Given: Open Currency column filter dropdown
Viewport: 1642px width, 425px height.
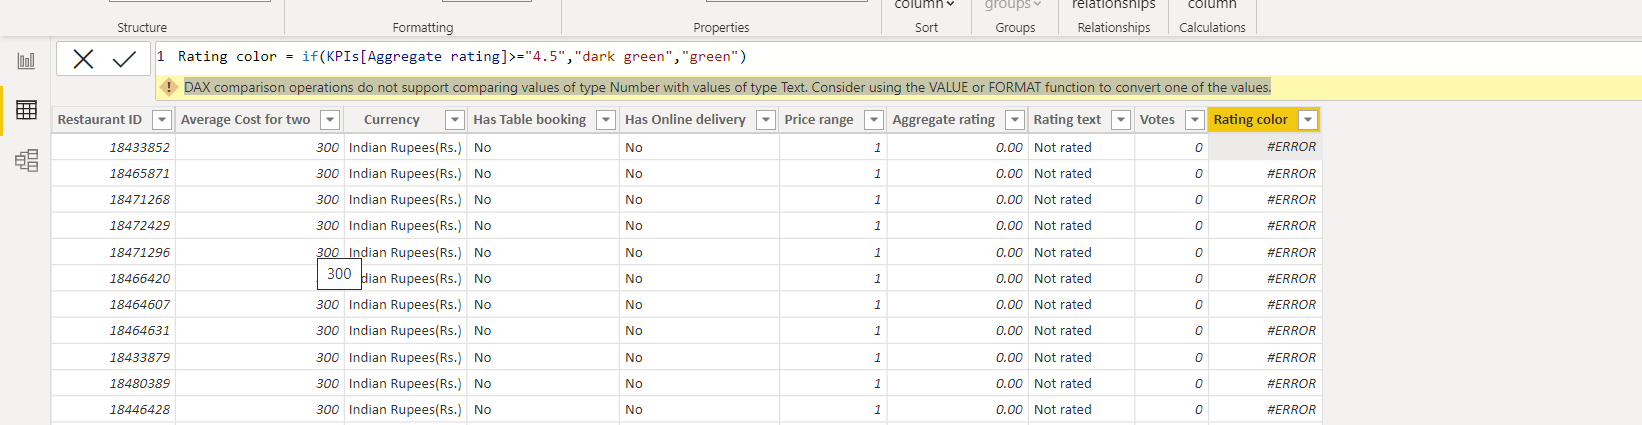Looking at the screenshot, I should tap(455, 120).
